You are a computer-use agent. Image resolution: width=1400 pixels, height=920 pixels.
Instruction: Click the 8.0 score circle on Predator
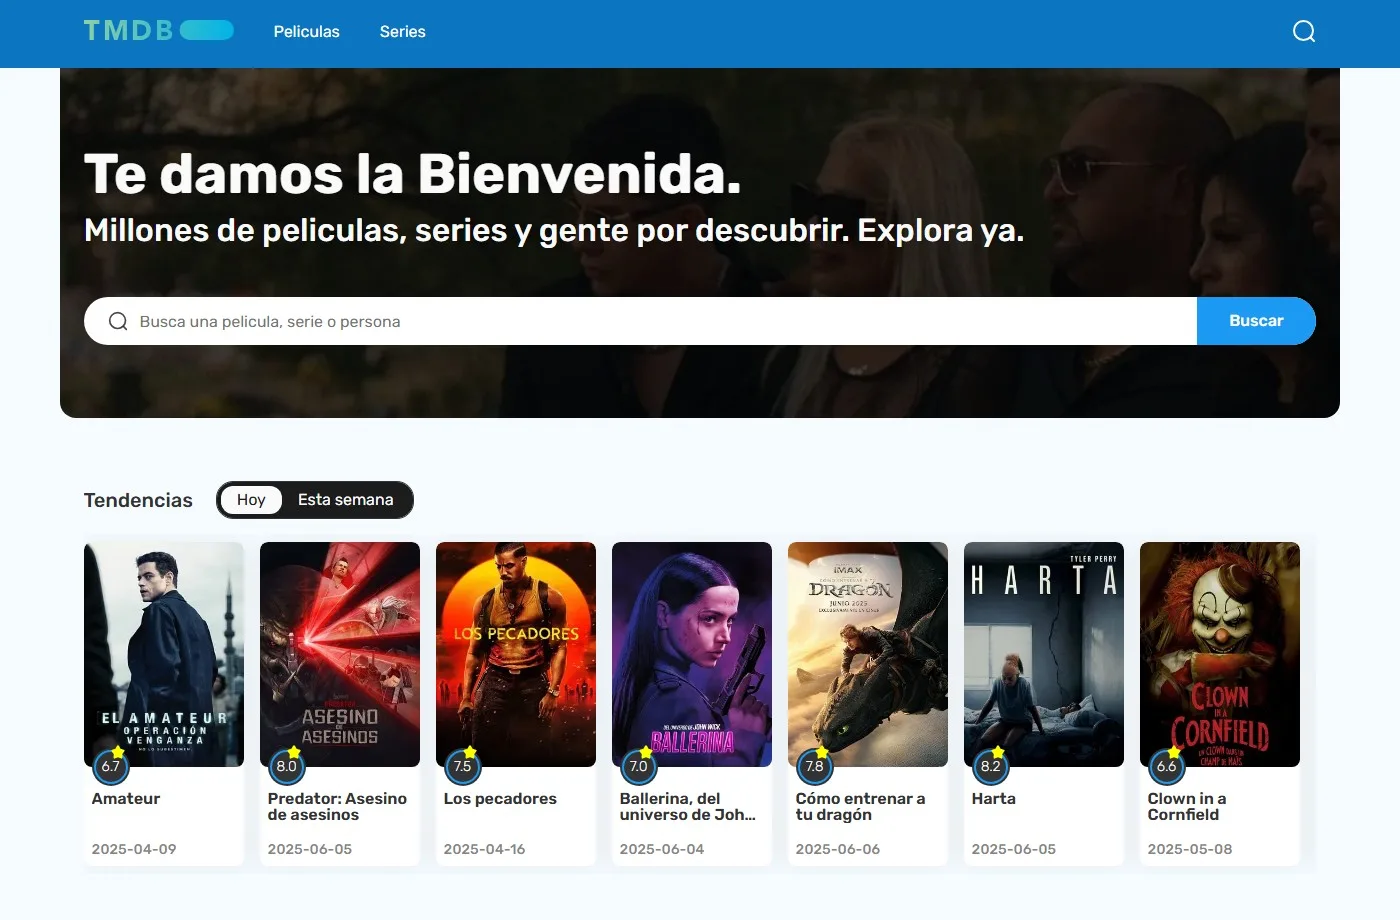click(x=287, y=766)
